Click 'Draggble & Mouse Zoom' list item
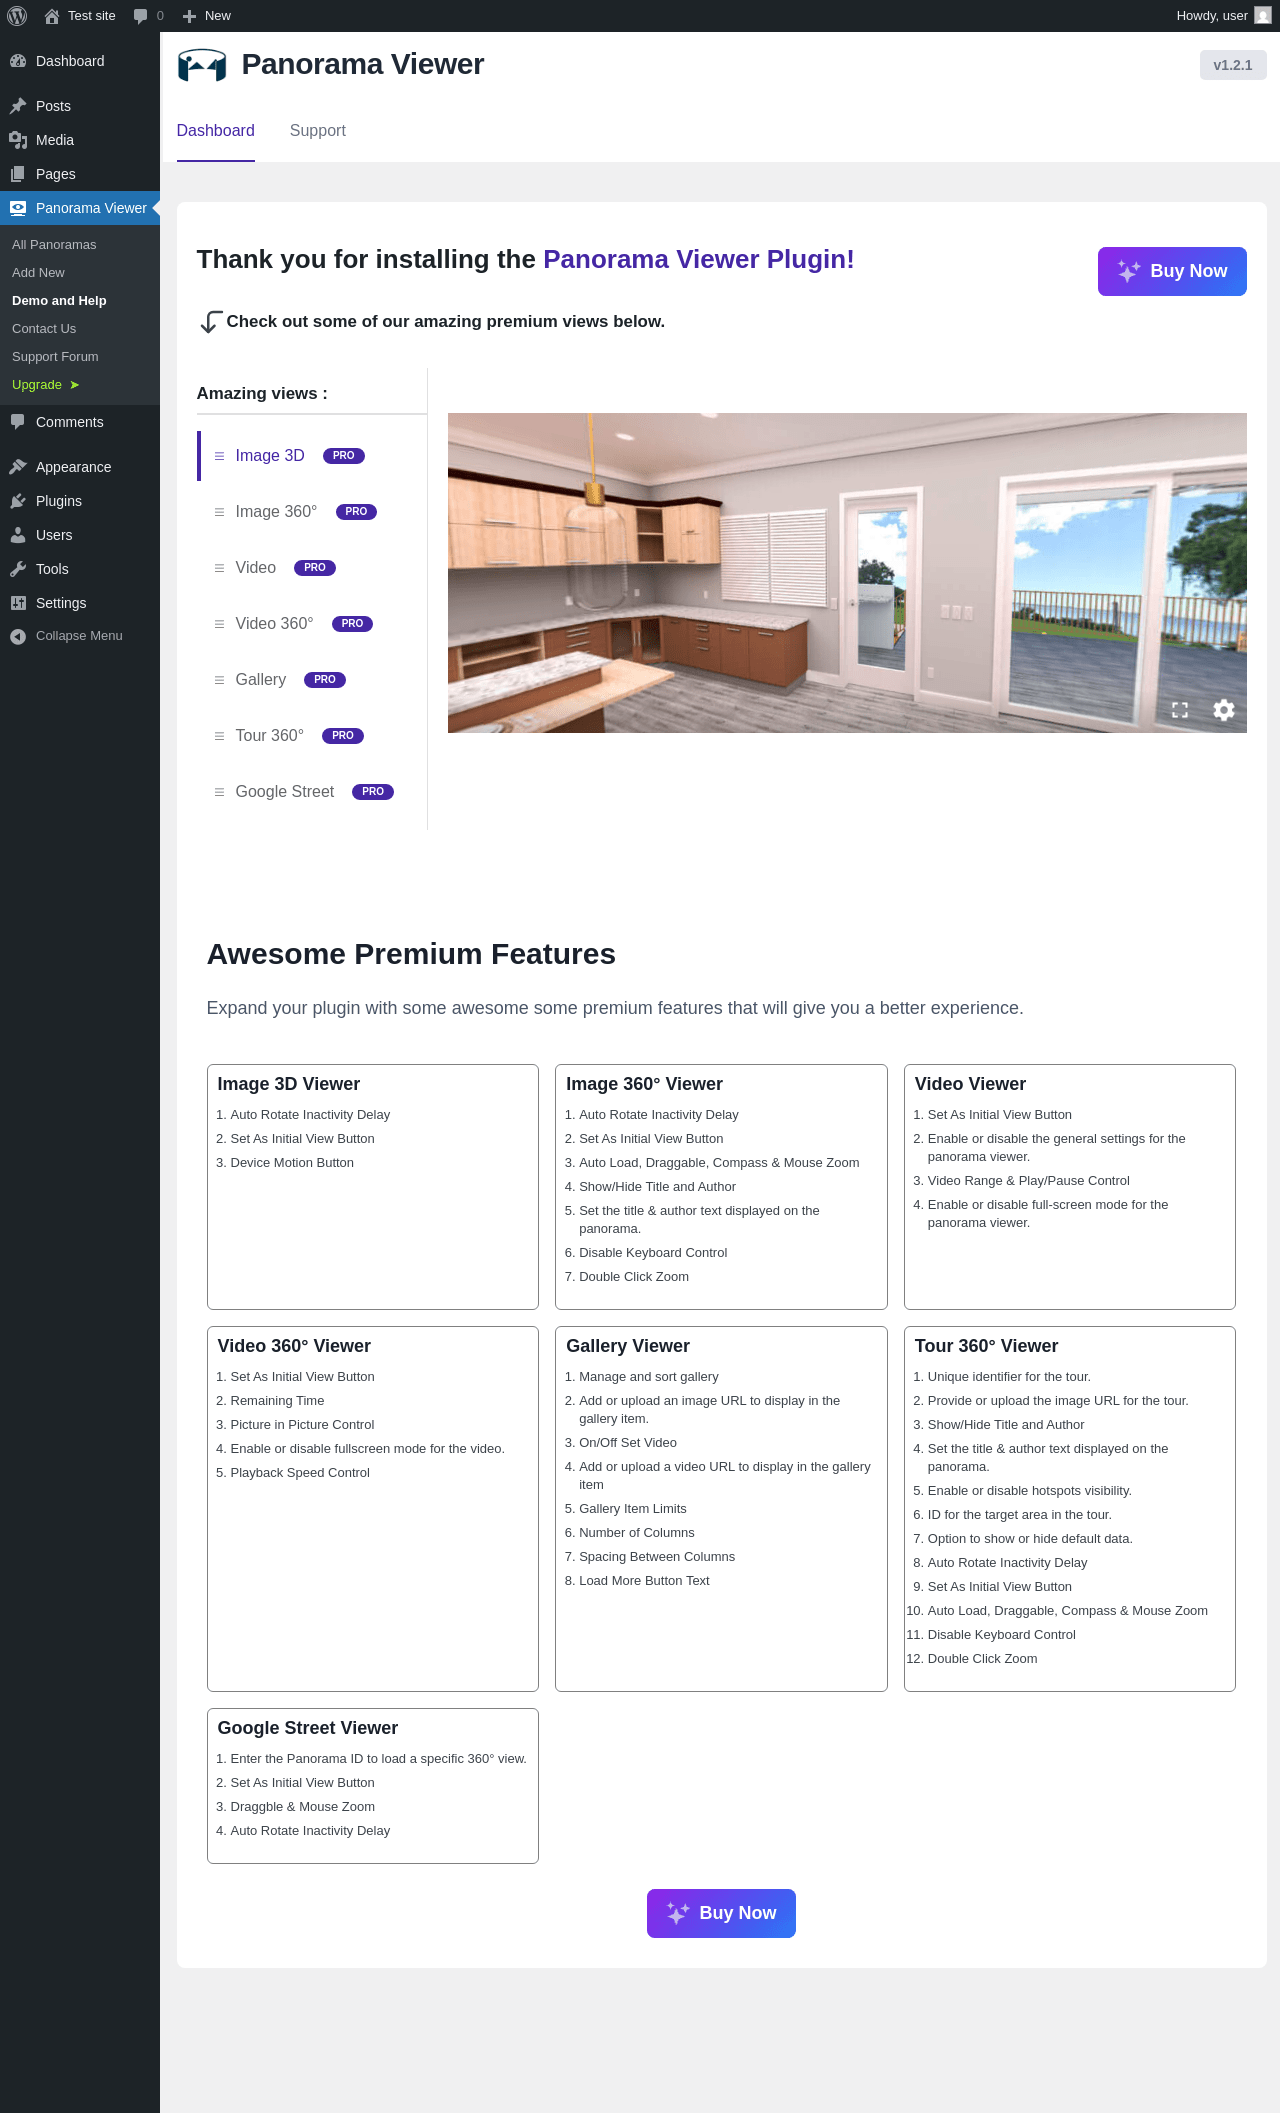 click(303, 1807)
